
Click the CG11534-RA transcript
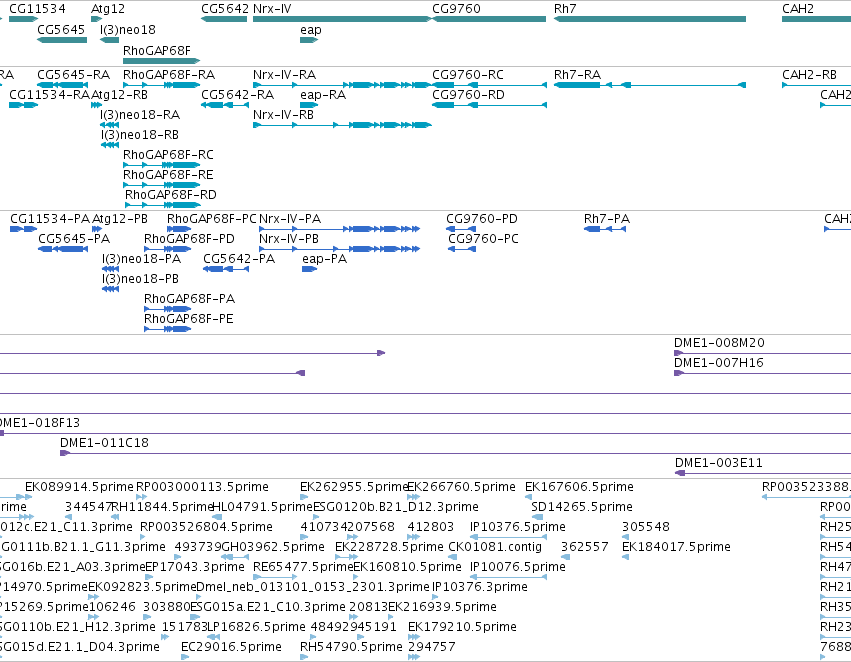[x=23, y=105]
